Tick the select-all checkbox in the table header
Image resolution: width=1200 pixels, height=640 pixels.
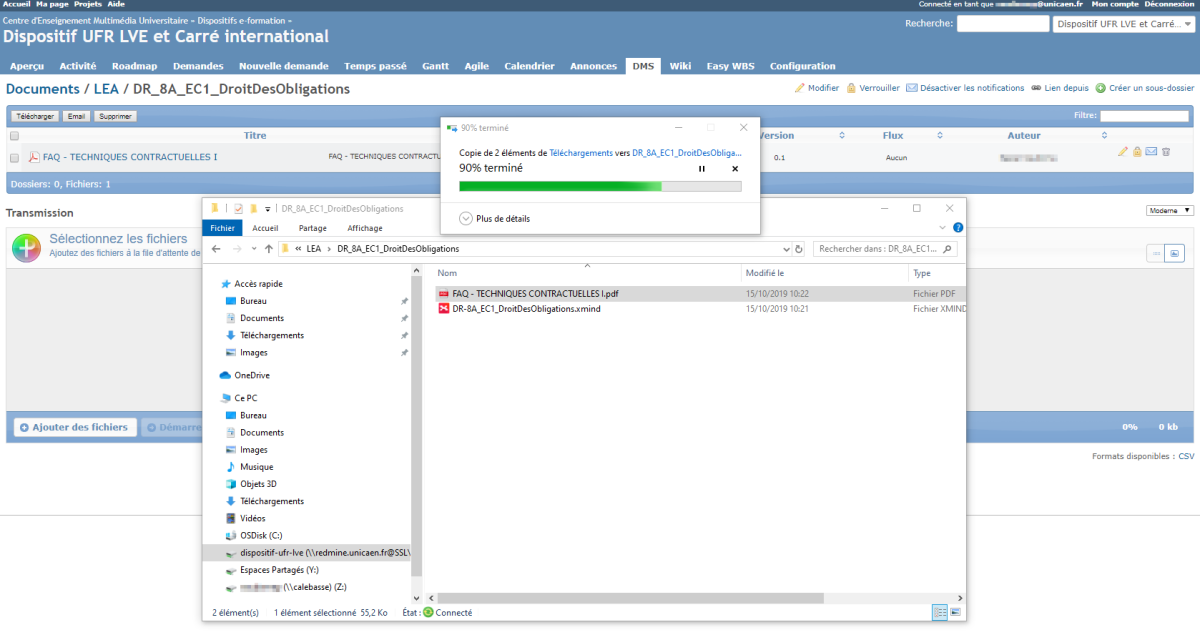click(14, 136)
